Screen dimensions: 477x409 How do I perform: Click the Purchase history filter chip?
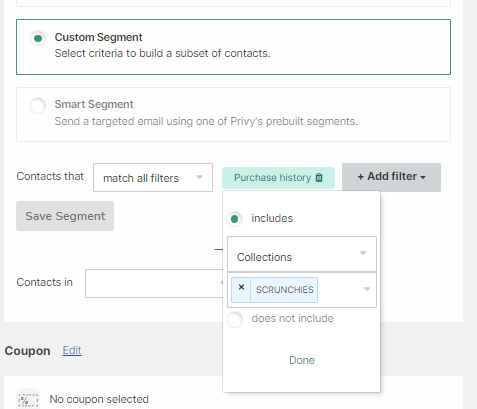pyautogui.click(x=278, y=178)
